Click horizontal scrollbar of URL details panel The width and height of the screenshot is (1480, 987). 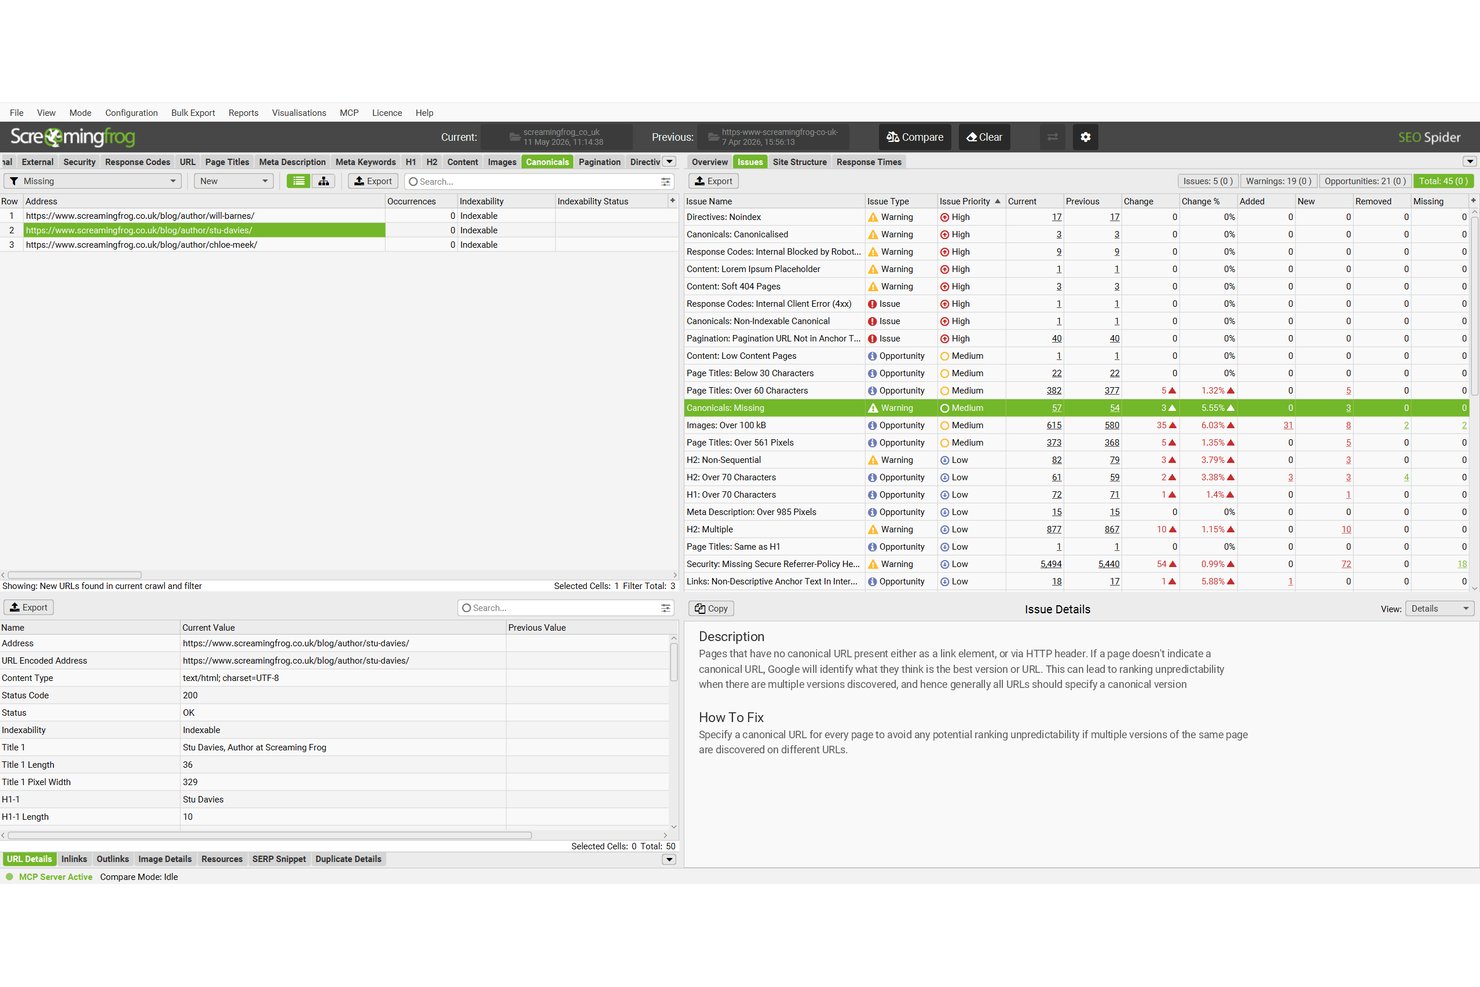(270, 835)
